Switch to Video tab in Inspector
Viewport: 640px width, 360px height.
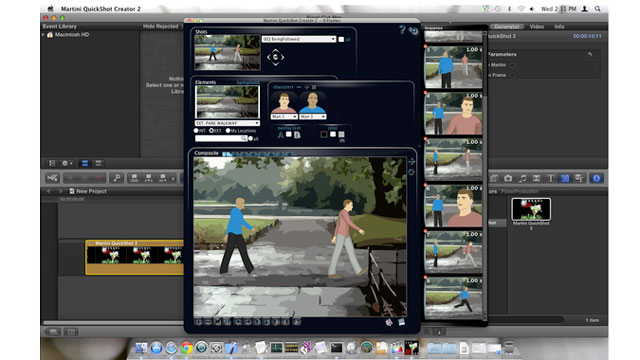(x=536, y=27)
